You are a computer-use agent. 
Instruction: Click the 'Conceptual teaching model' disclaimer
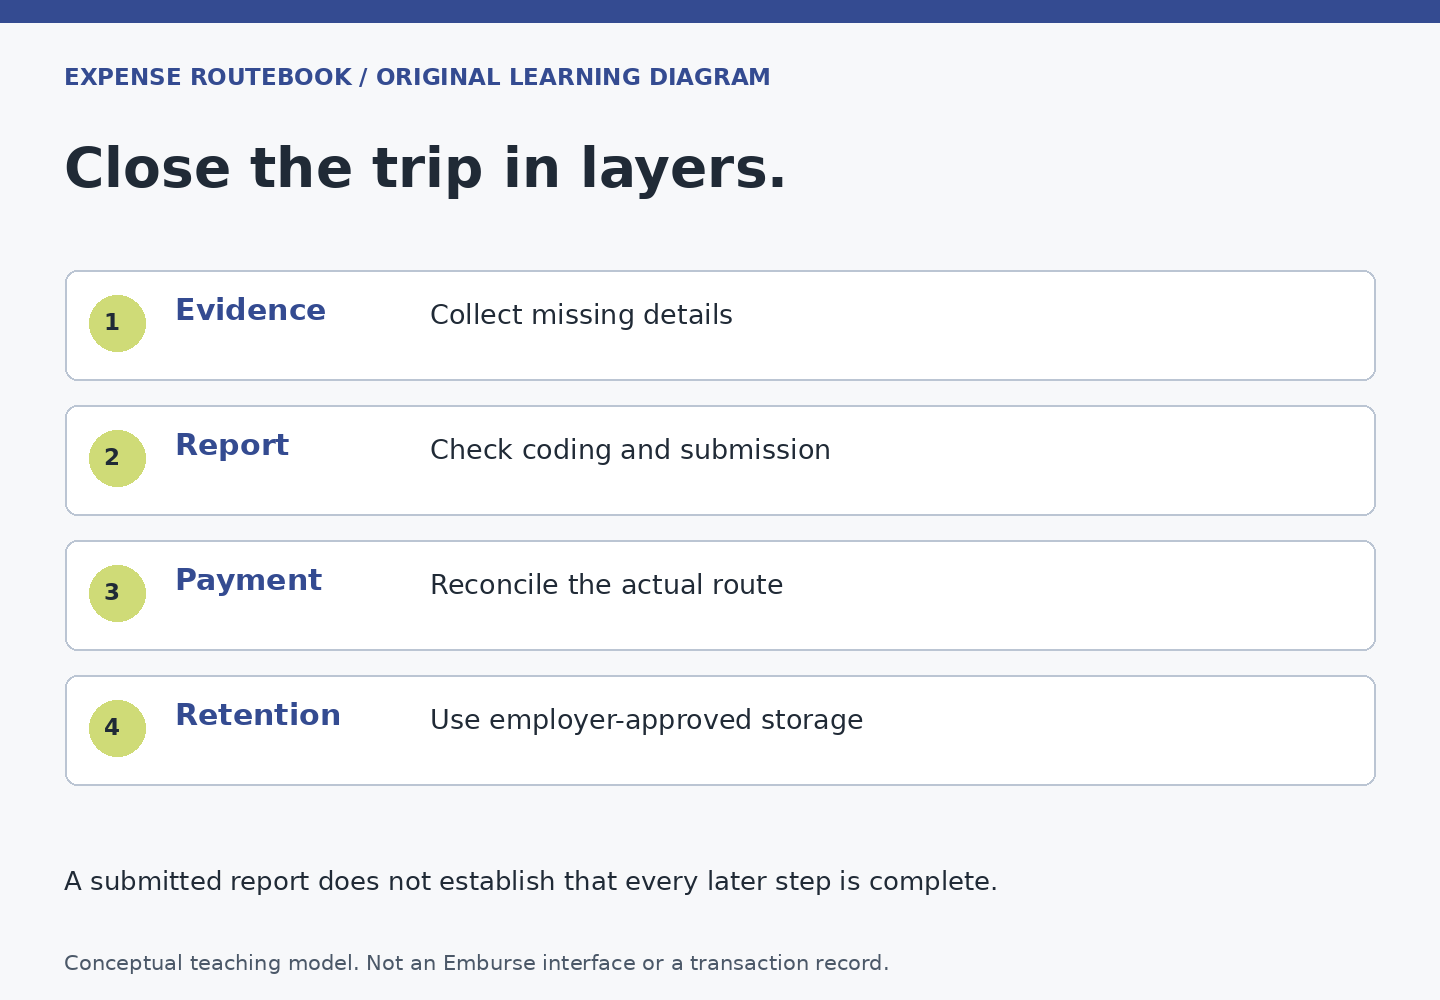pyautogui.click(x=476, y=963)
